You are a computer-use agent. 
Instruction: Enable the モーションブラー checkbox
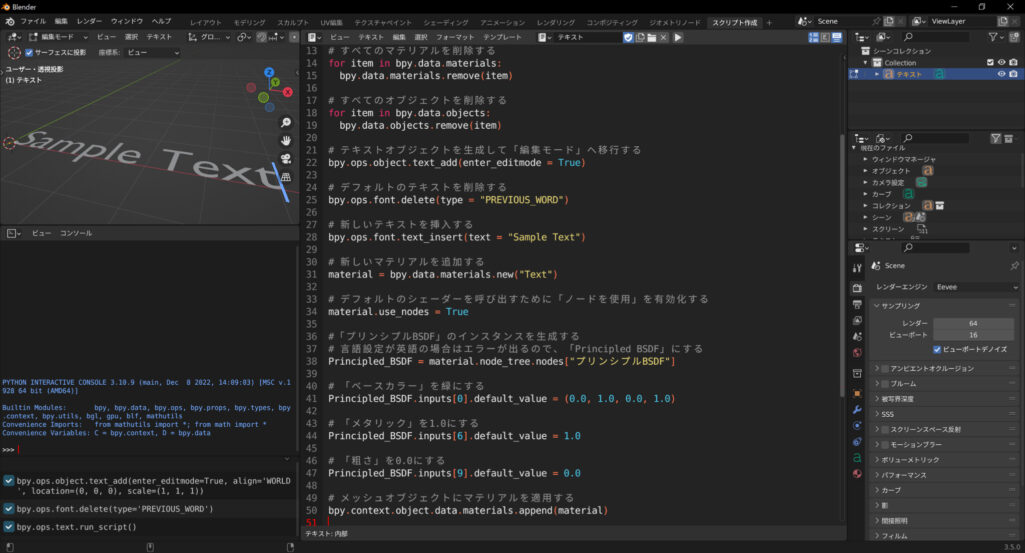[885, 444]
